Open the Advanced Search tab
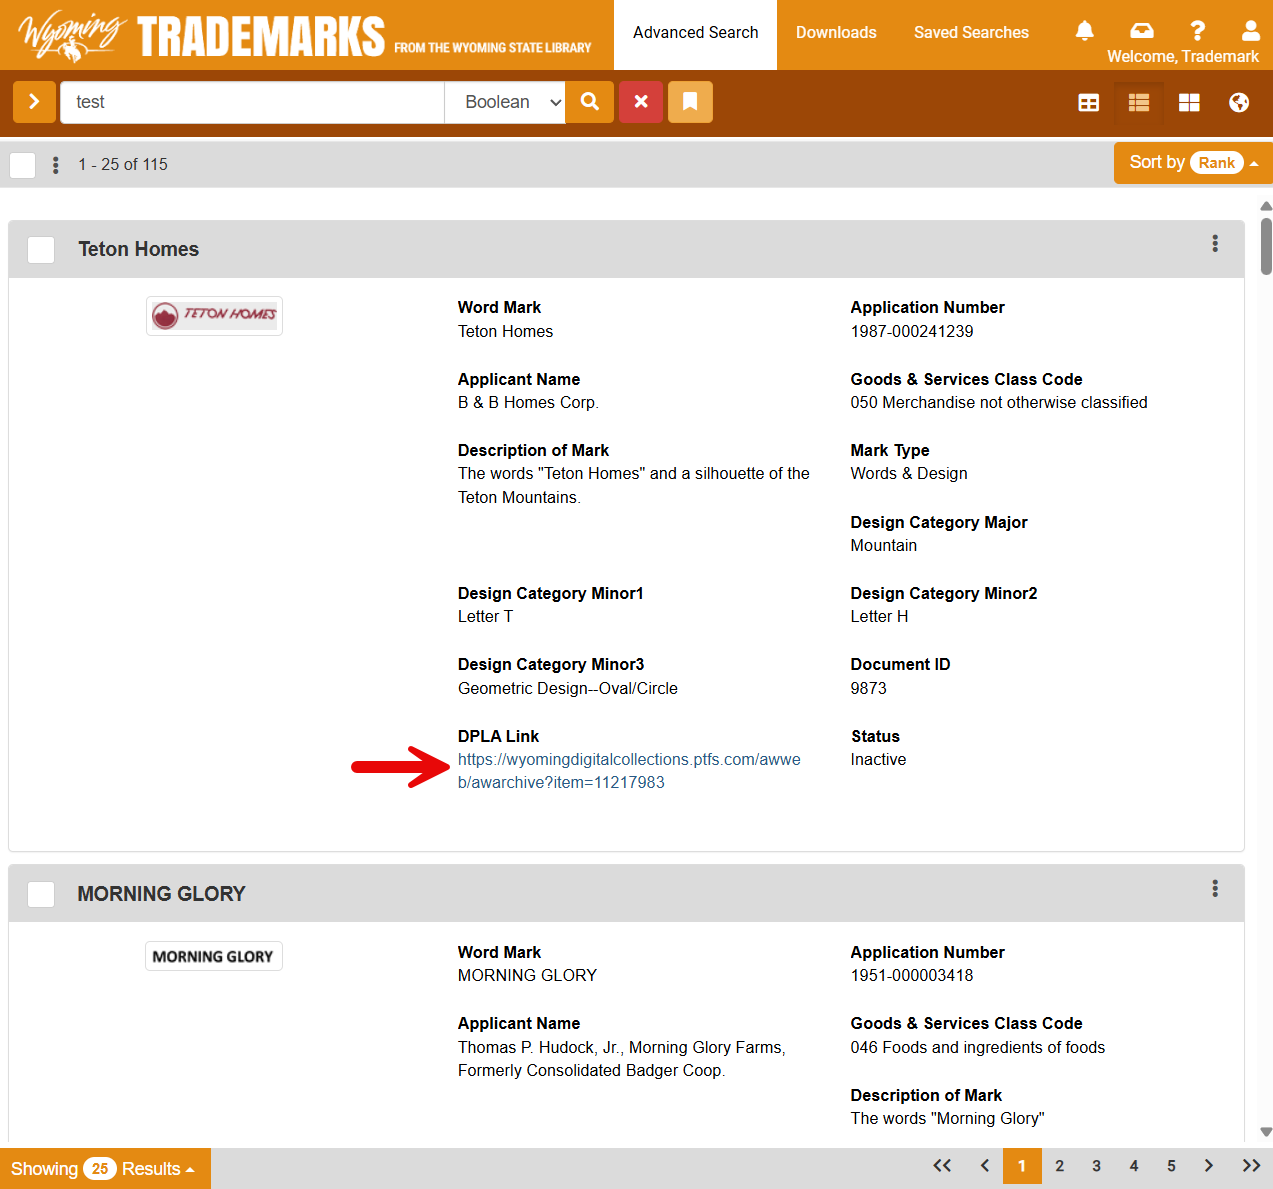The height and width of the screenshot is (1189, 1273). 696,33
